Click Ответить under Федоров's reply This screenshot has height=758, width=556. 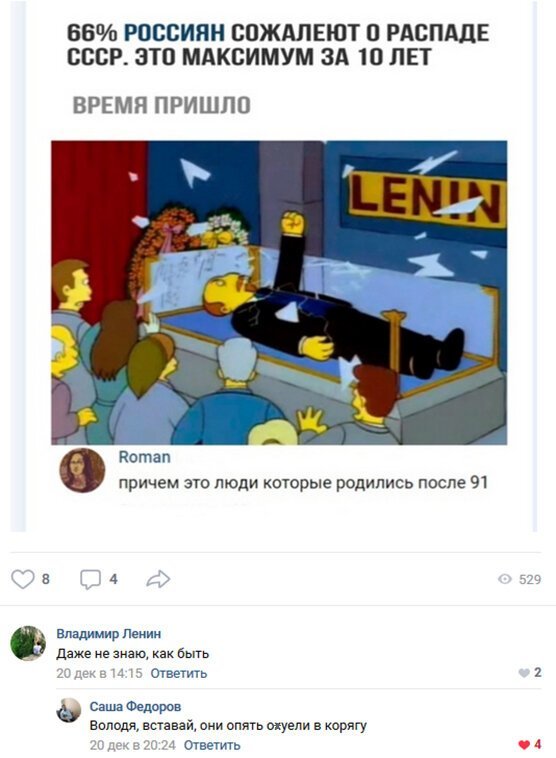(x=212, y=745)
